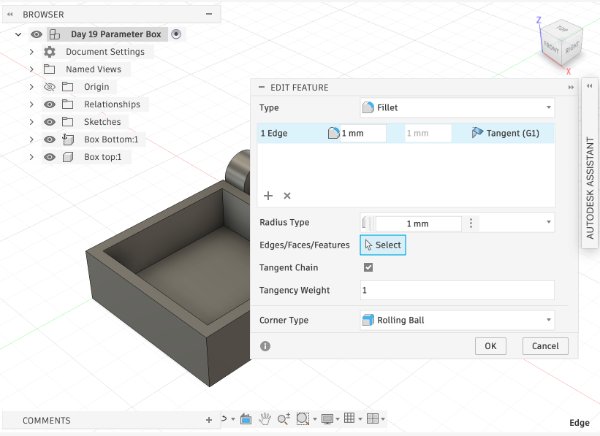Click the Select button for Edges/Faces/Features
Image resolution: width=600 pixels, height=436 pixels.
click(383, 245)
